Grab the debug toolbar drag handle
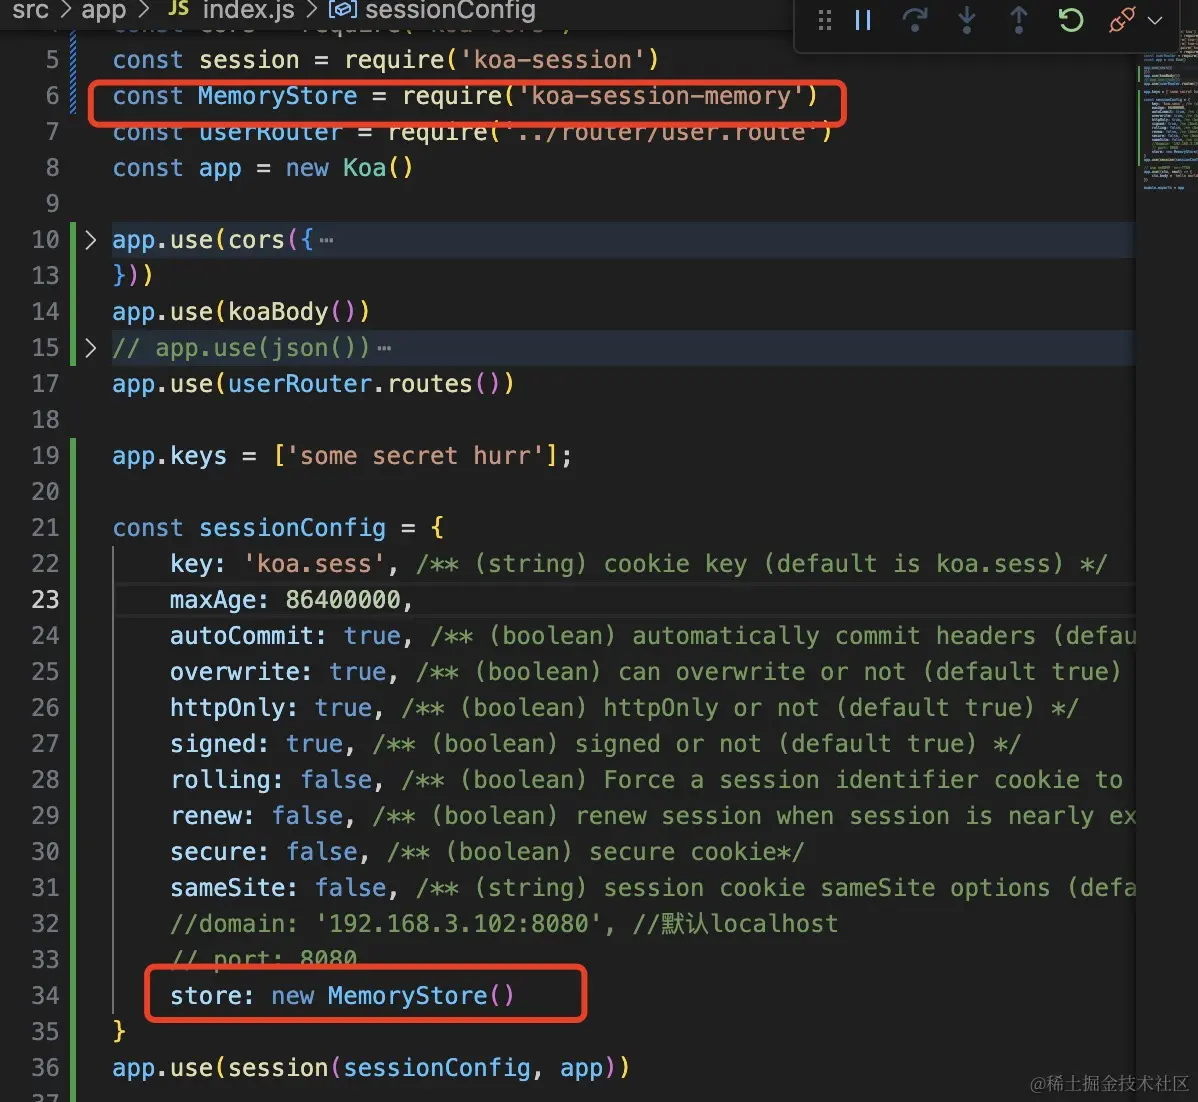Viewport: 1198px width, 1102px height. [824, 20]
